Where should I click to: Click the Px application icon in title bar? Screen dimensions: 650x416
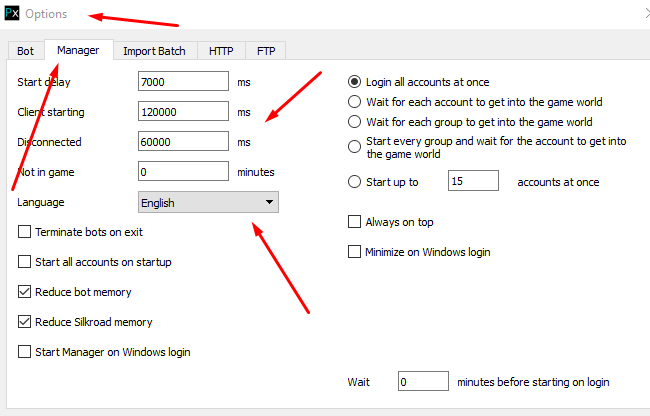click(x=12, y=14)
